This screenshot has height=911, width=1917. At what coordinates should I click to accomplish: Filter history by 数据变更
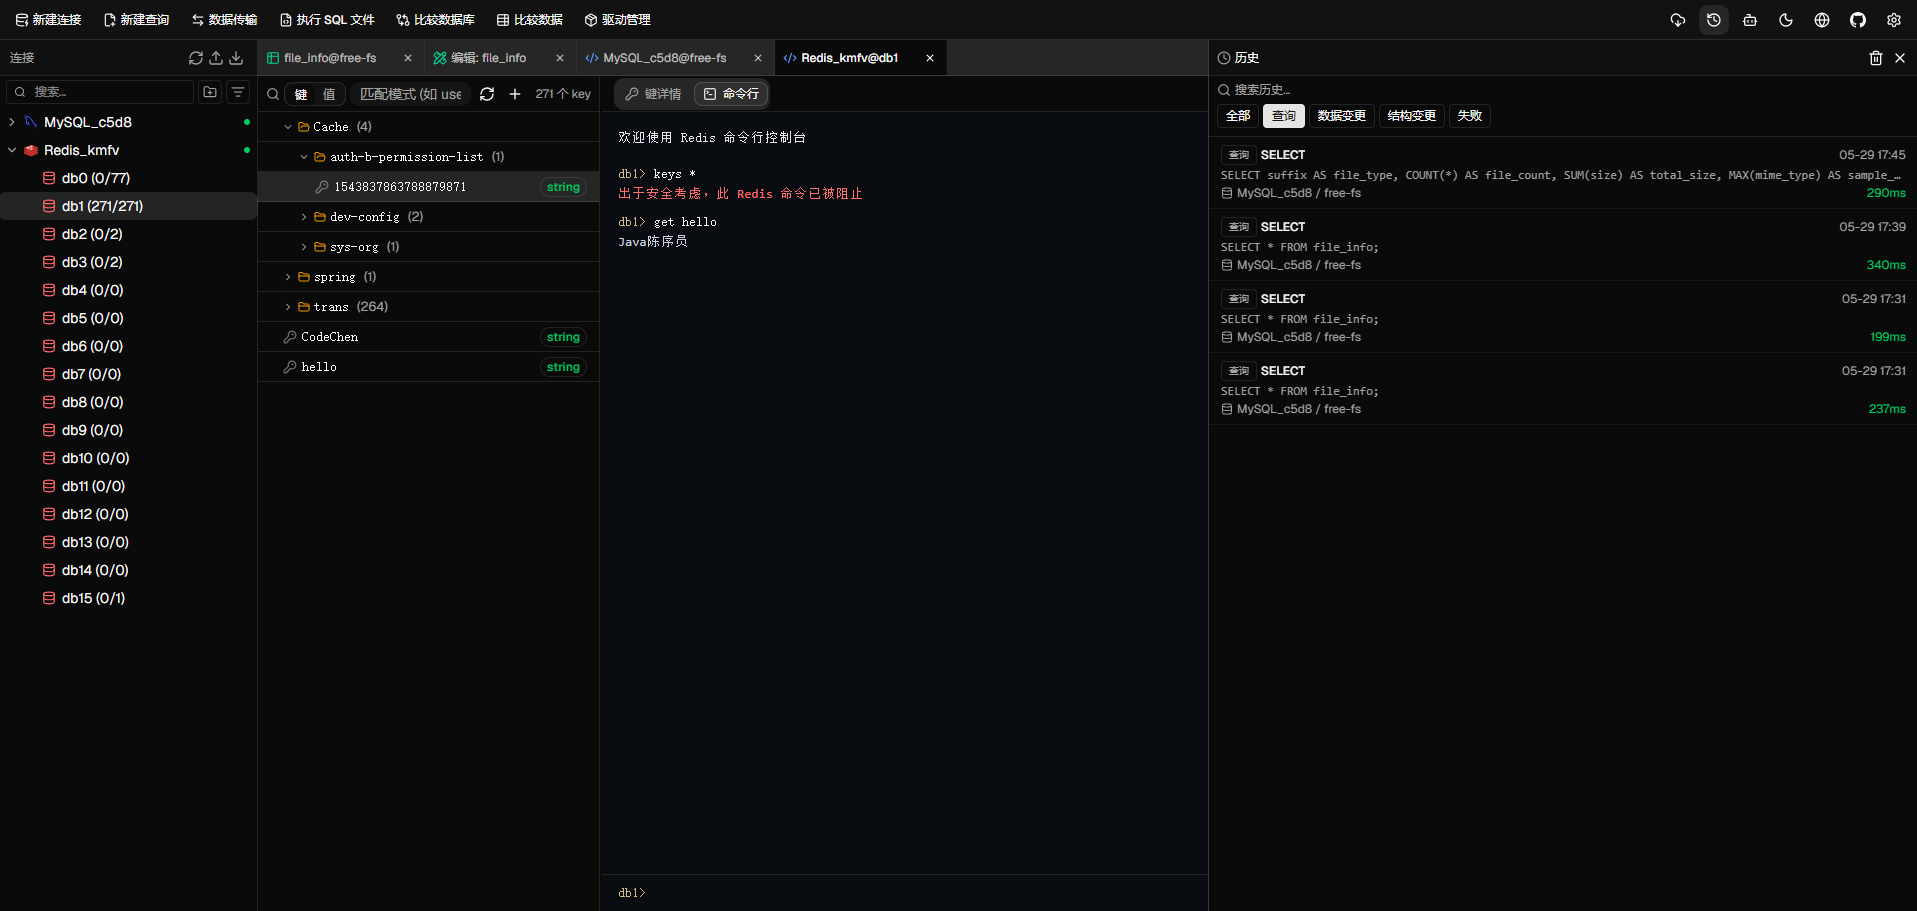[1342, 116]
